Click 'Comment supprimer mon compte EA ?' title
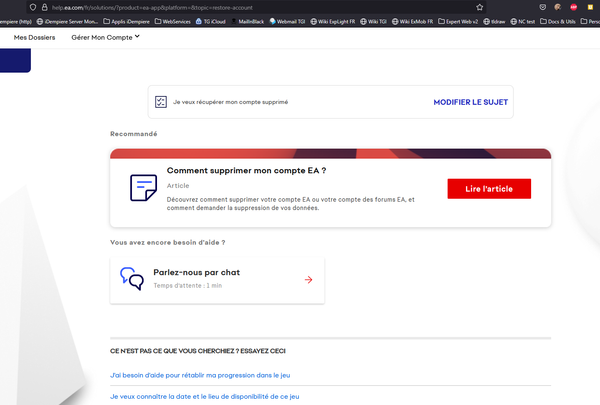Screen dimensions: 600x405 pyautogui.click(x=246, y=170)
